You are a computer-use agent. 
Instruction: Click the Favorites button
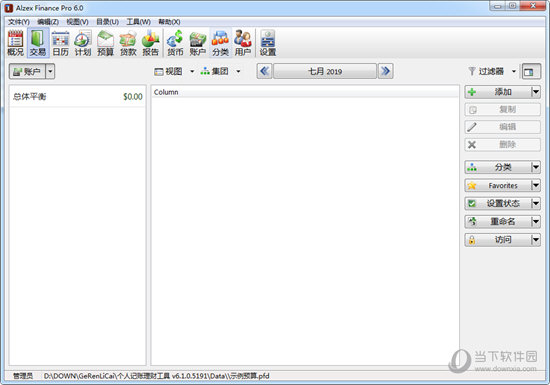498,185
